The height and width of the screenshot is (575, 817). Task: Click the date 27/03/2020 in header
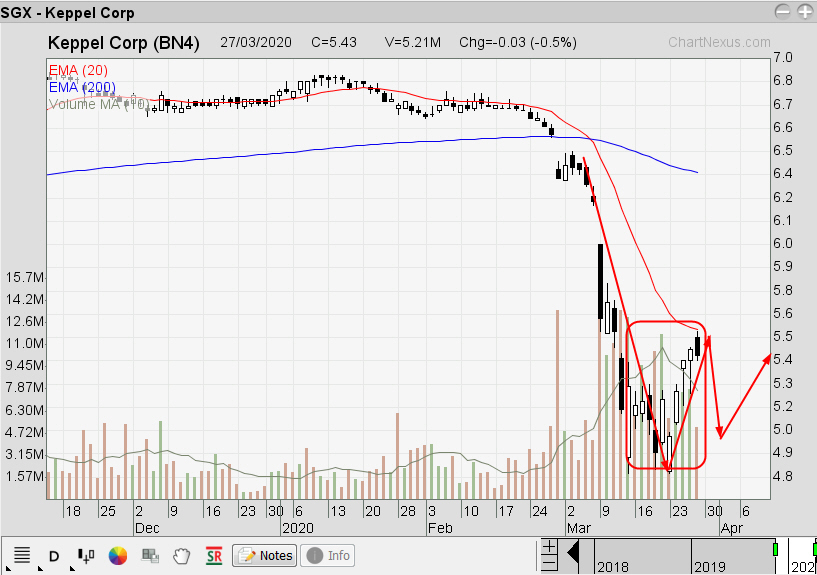pos(256,42)
